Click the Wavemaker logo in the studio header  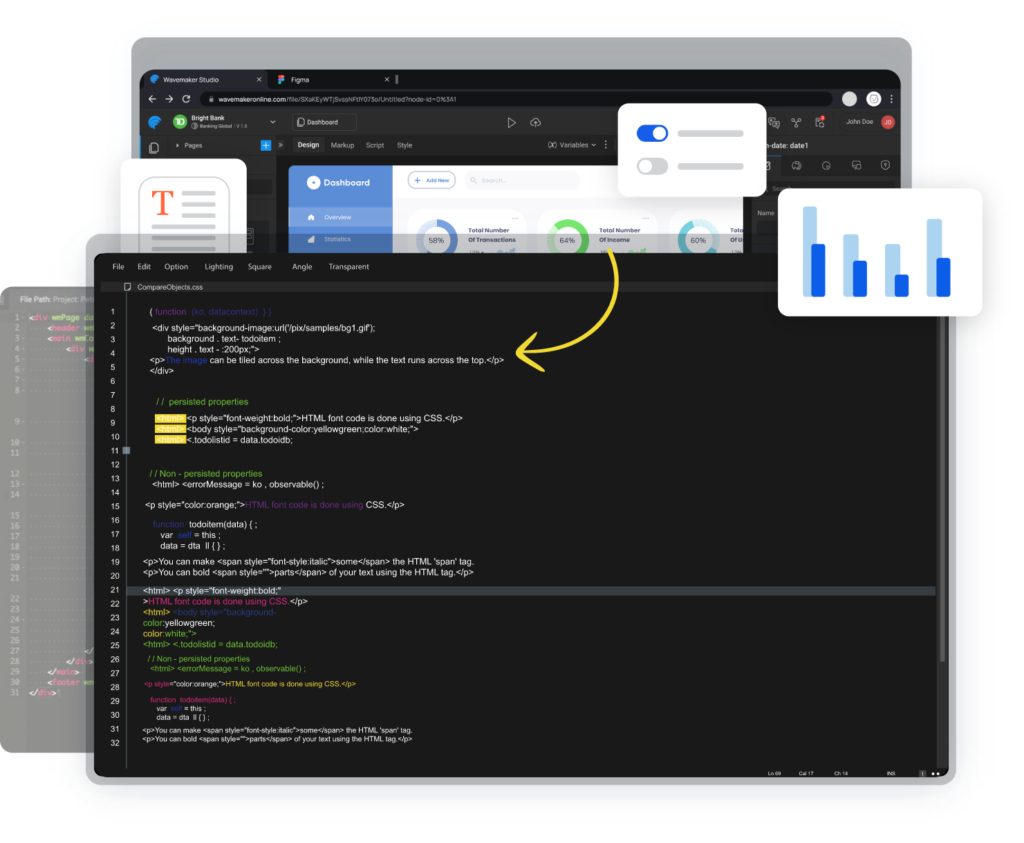pyautogui.click(x=155, y=122)
